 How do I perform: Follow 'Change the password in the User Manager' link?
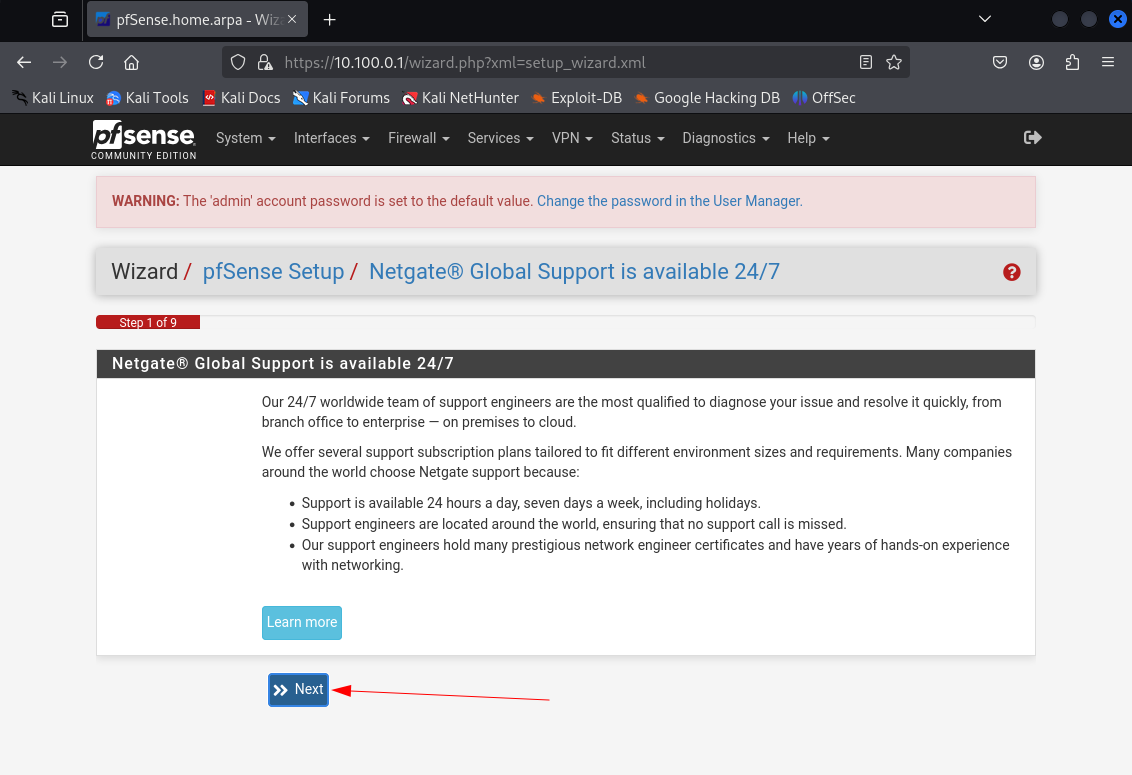click(669, 202)
